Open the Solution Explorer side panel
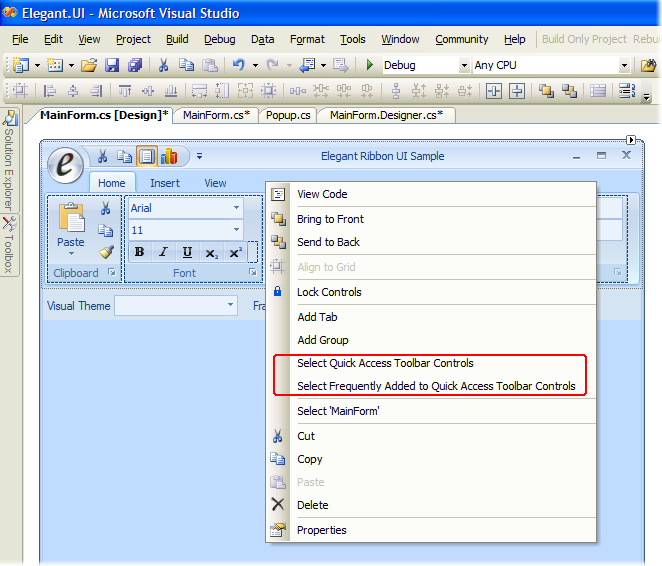This screenshot has width=662, height=566. [9, 160]
